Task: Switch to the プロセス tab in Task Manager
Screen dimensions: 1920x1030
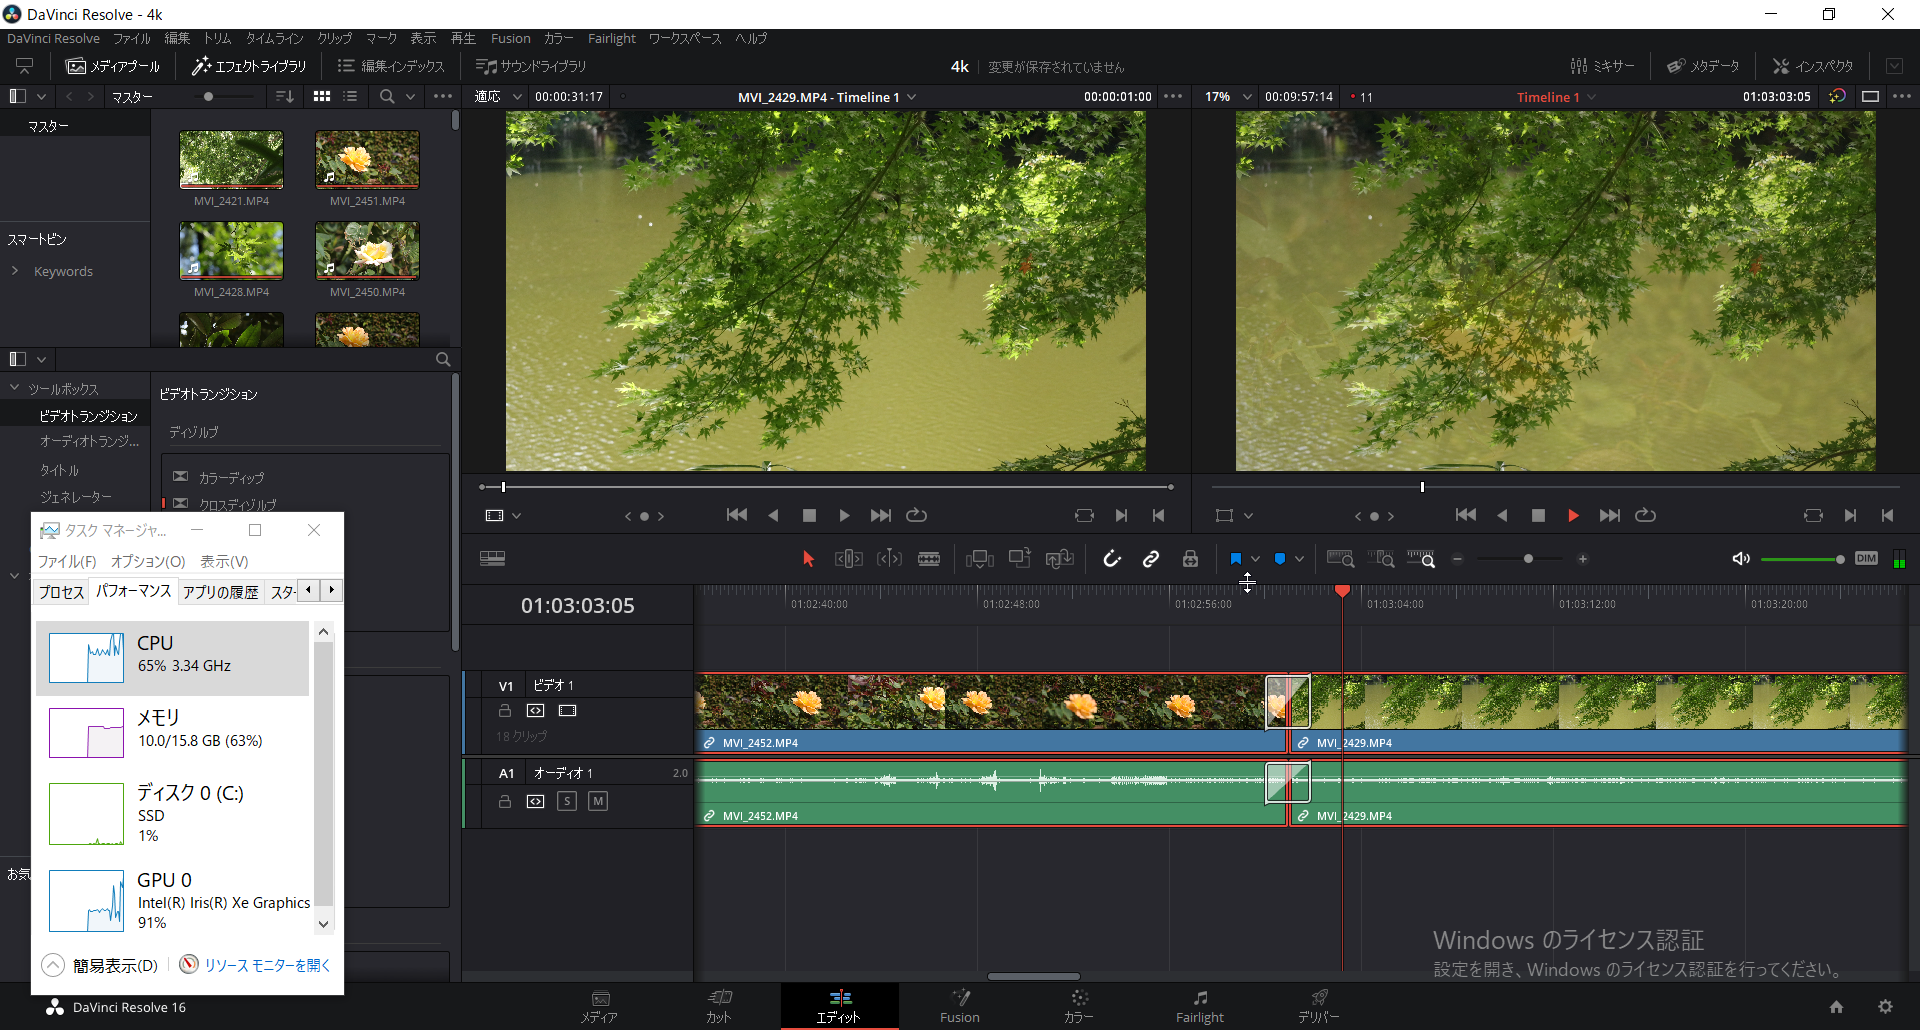Action: [x=61, y=592]
